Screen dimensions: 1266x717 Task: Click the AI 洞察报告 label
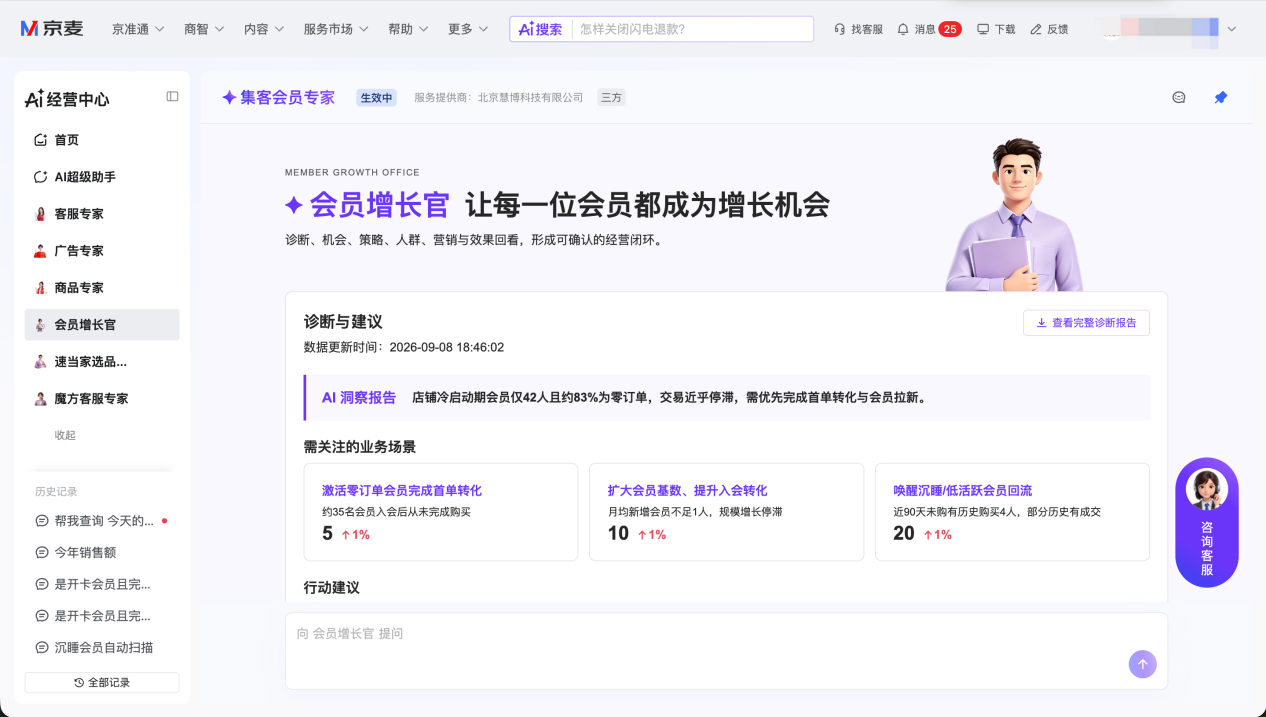coord(358,397)
